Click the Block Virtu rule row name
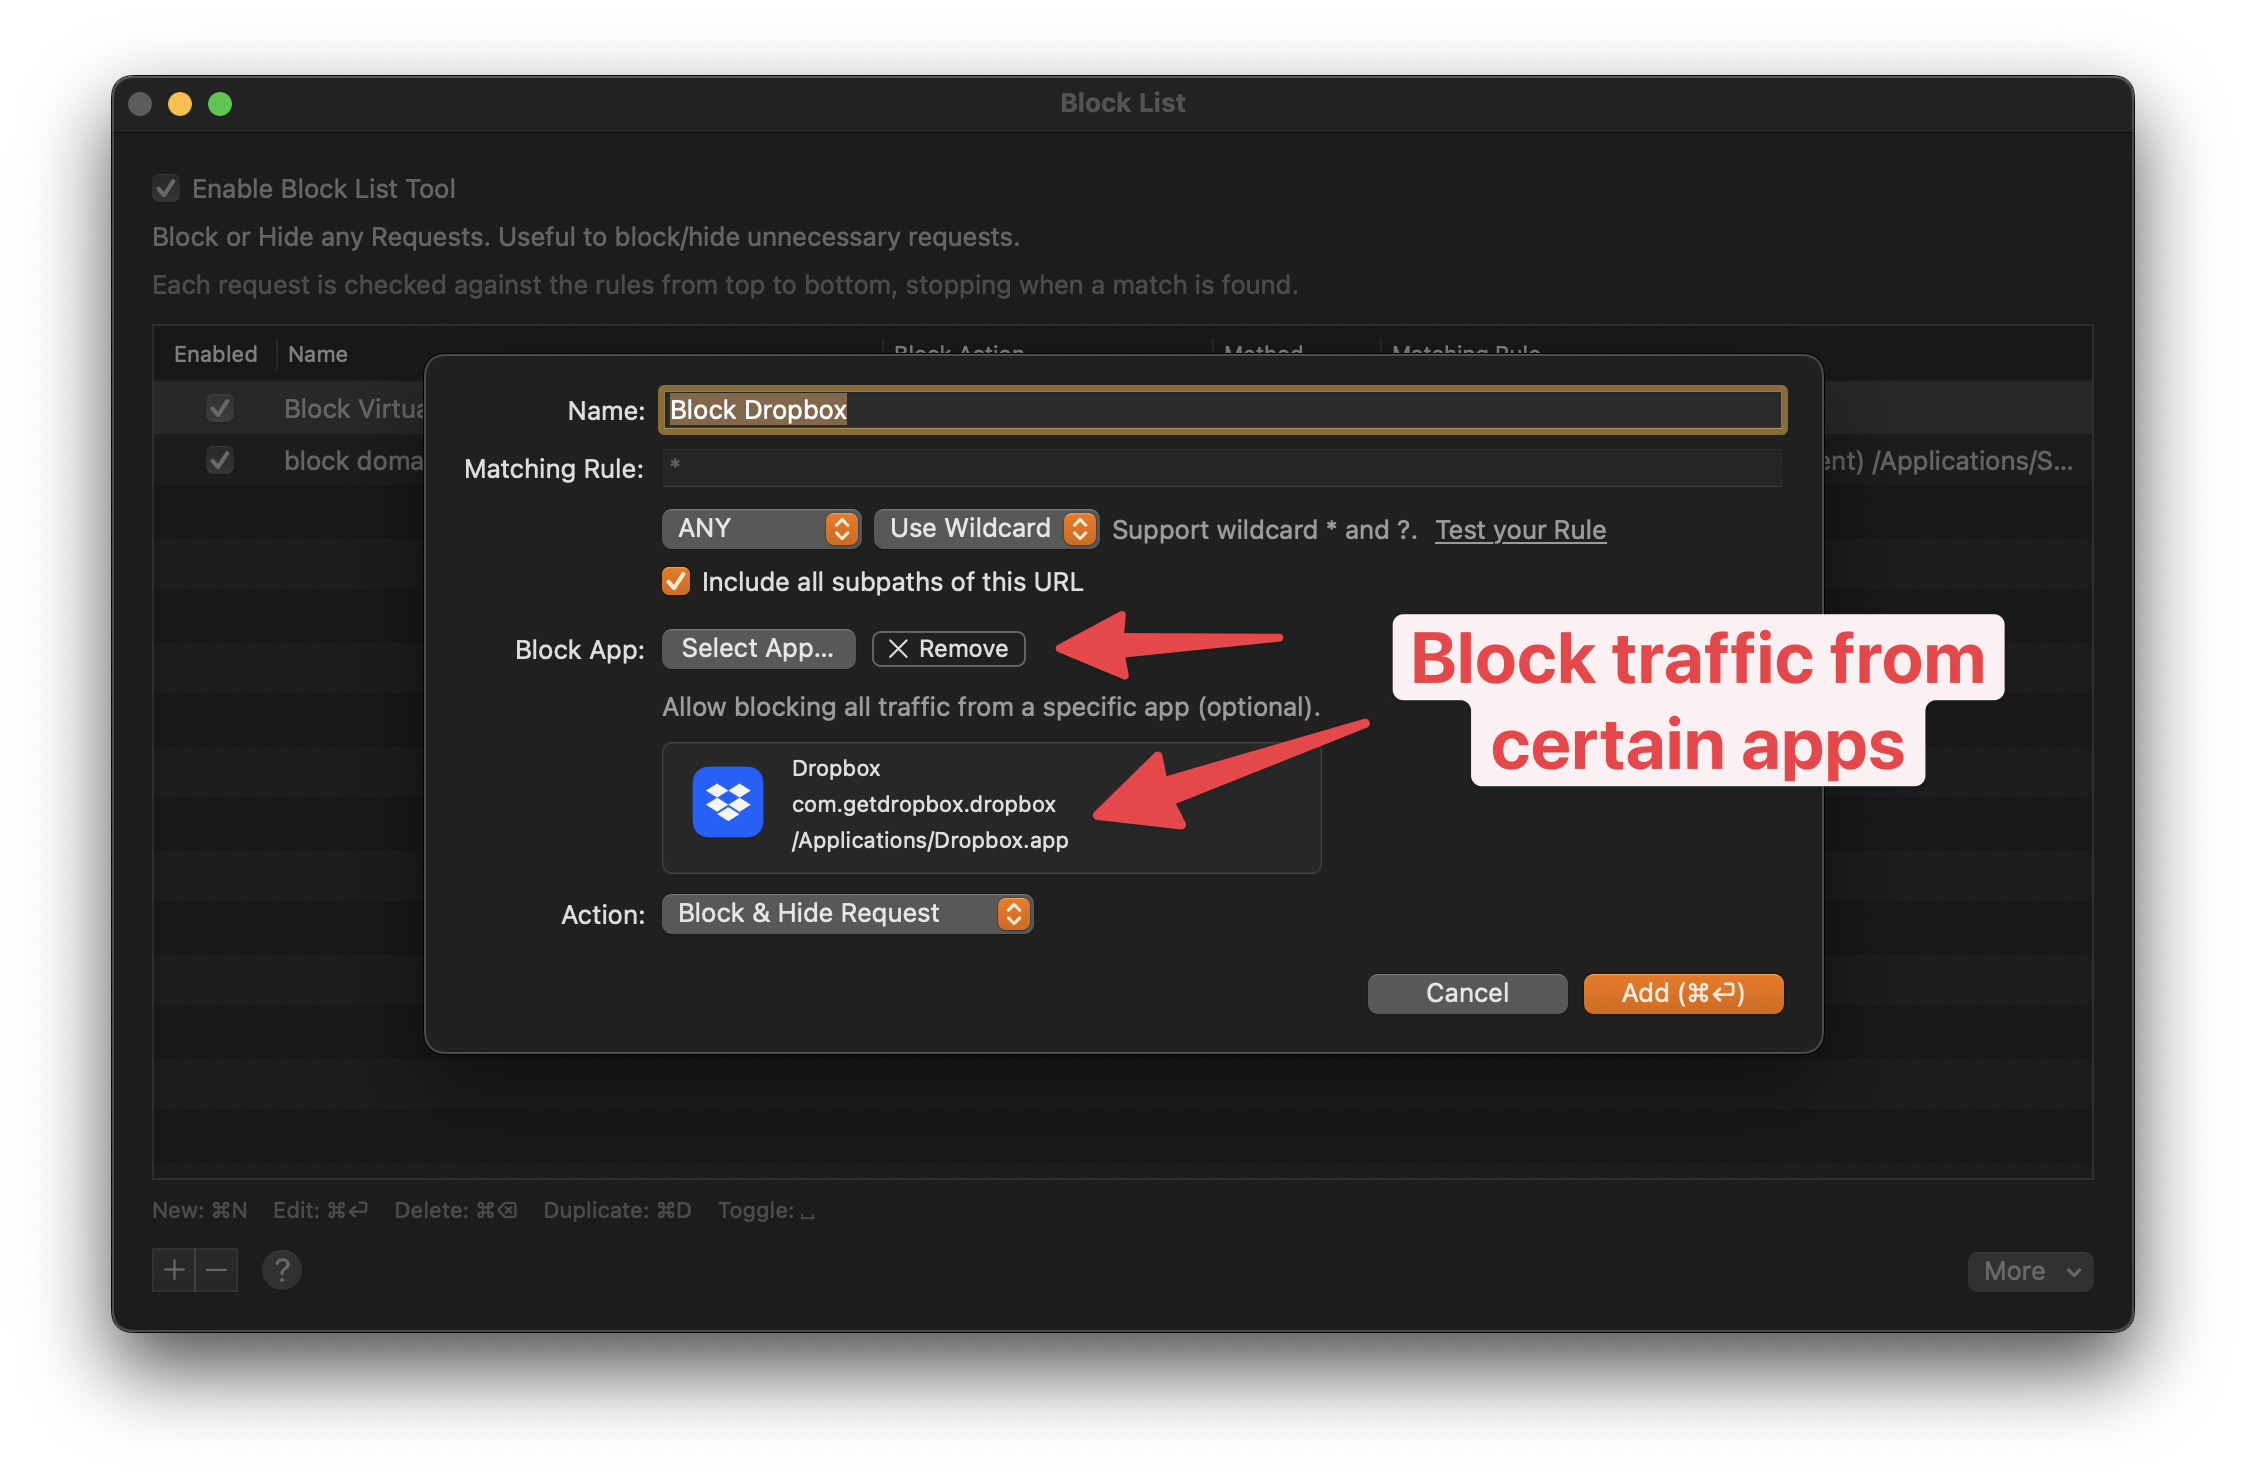Image resolution: width=2246 pixels, height=1480 pixels. click(x=354, y=408)
